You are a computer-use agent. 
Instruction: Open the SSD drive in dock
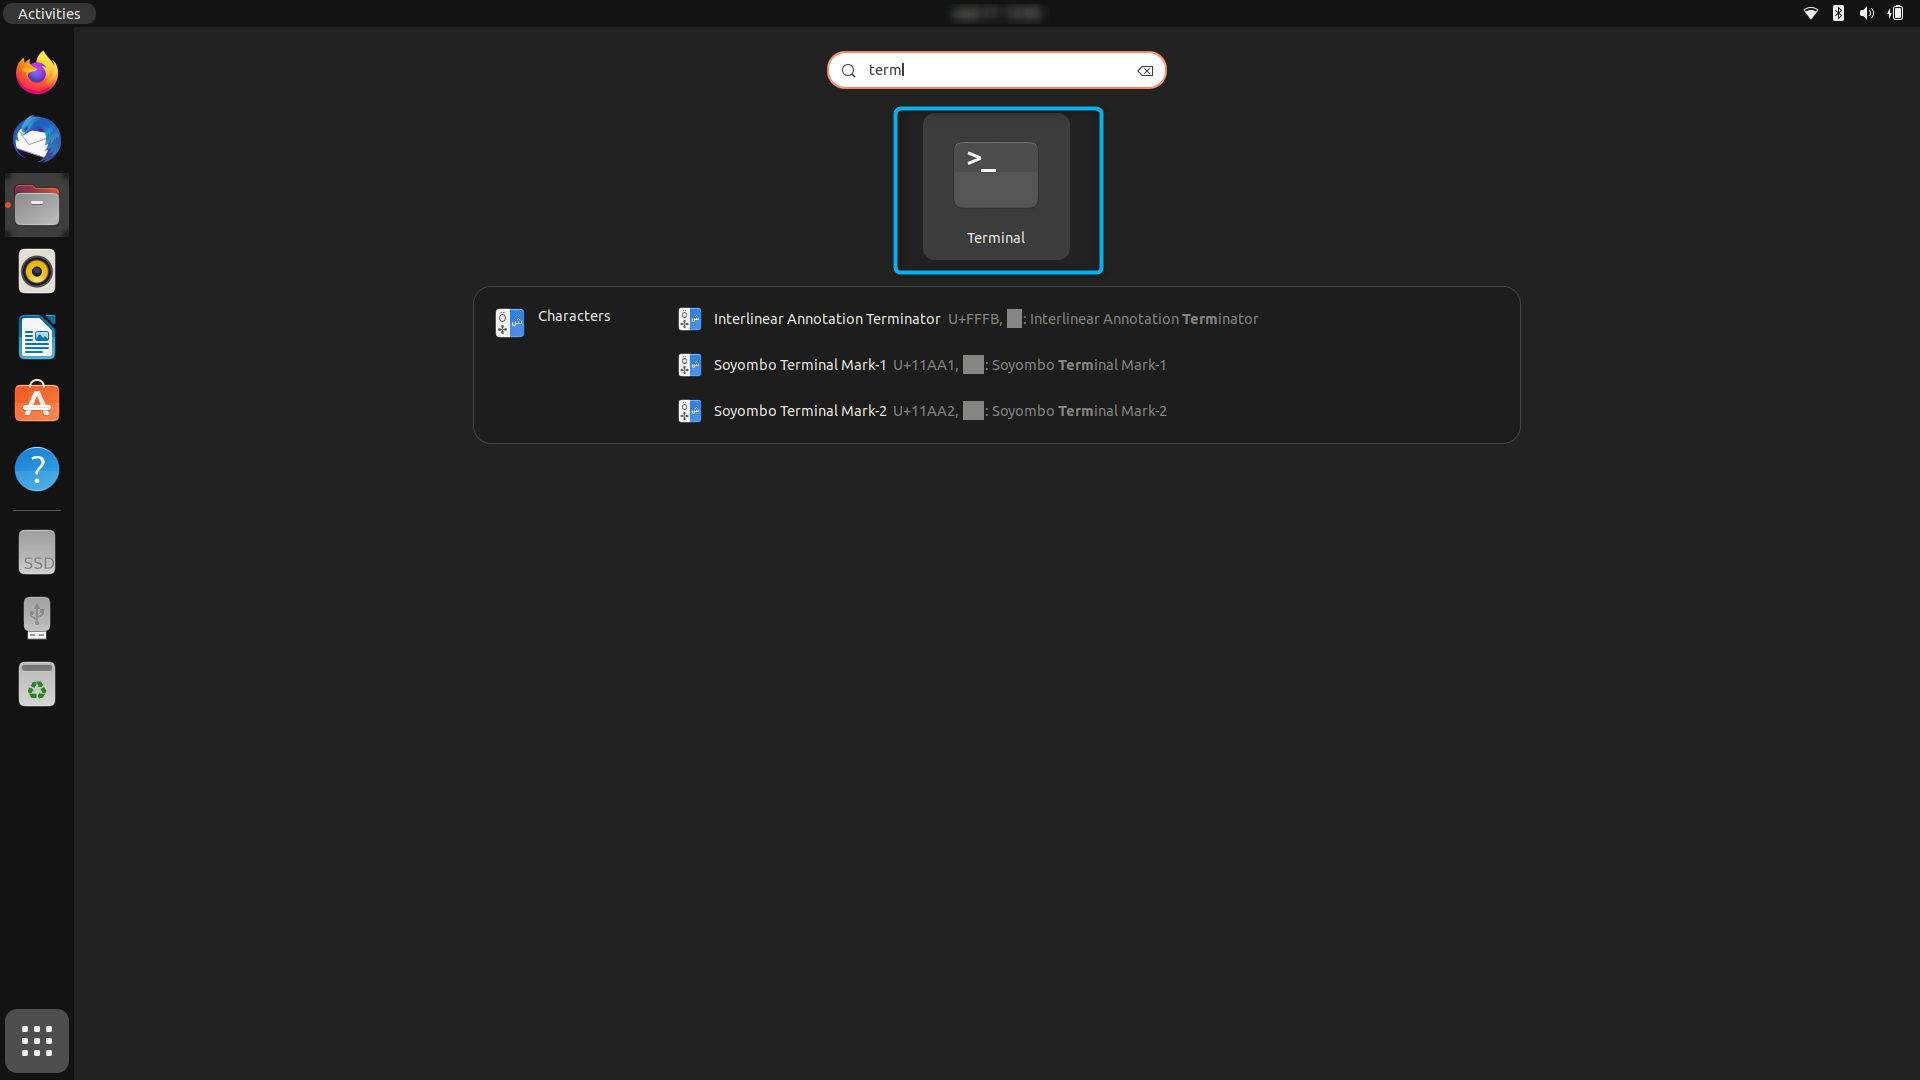[x=37, y=552]
